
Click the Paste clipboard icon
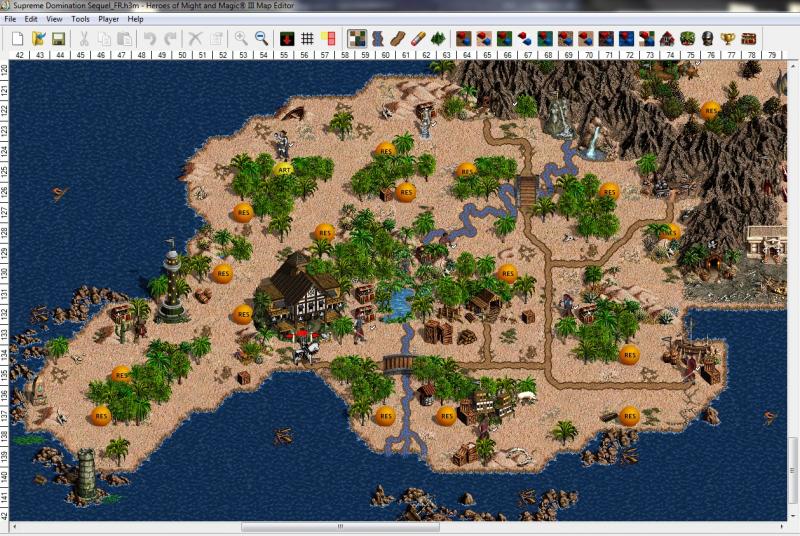point(124,39)
